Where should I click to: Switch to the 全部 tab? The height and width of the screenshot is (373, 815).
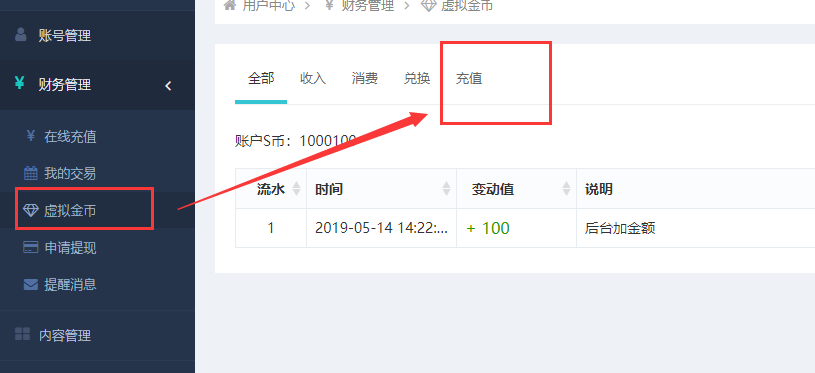pos(261,78)
